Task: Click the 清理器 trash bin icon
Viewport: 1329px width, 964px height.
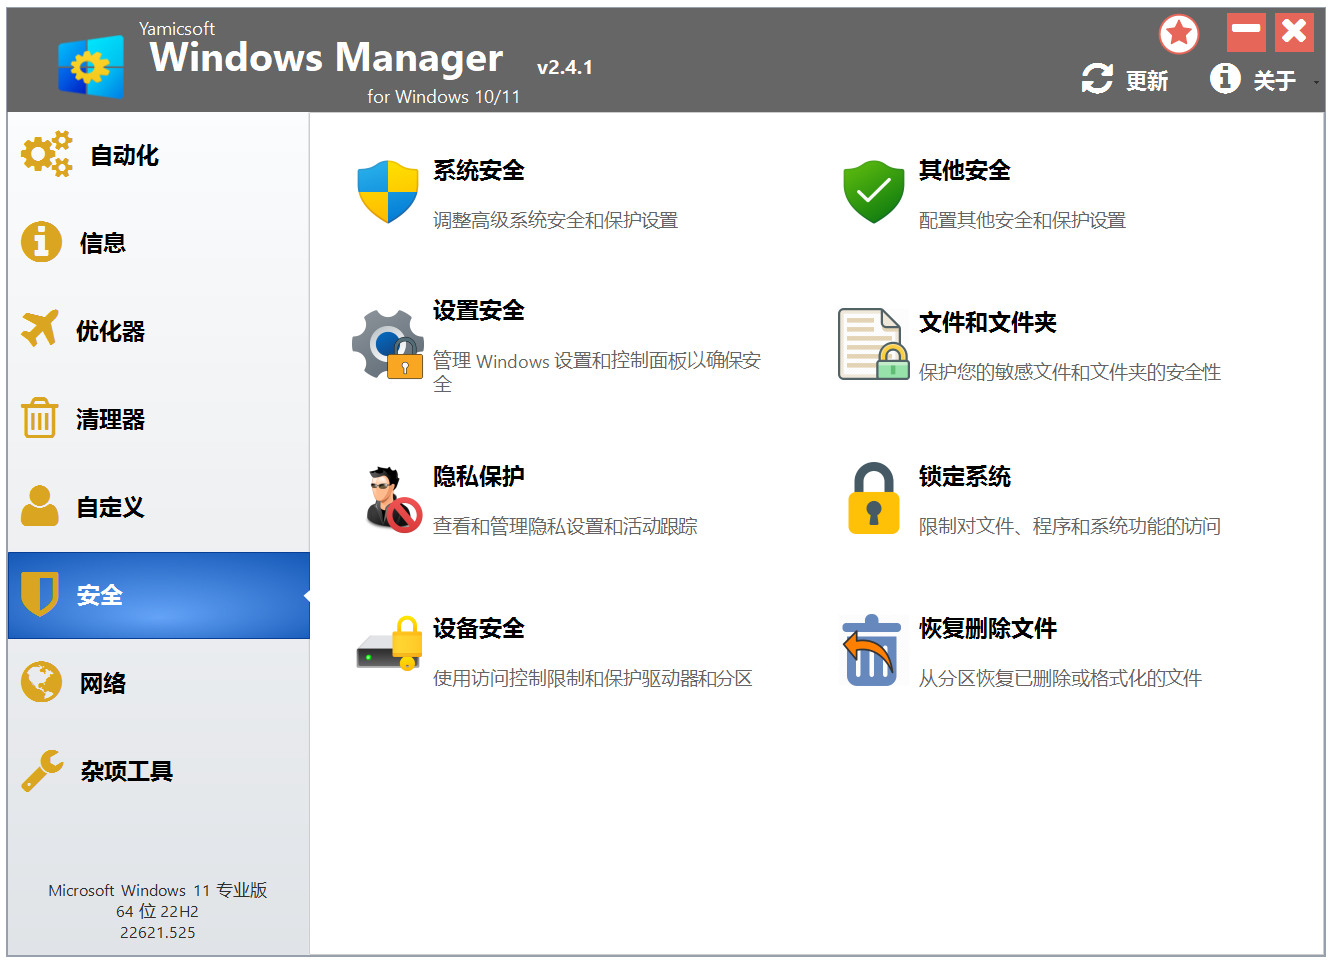Action: click(40, 418)
